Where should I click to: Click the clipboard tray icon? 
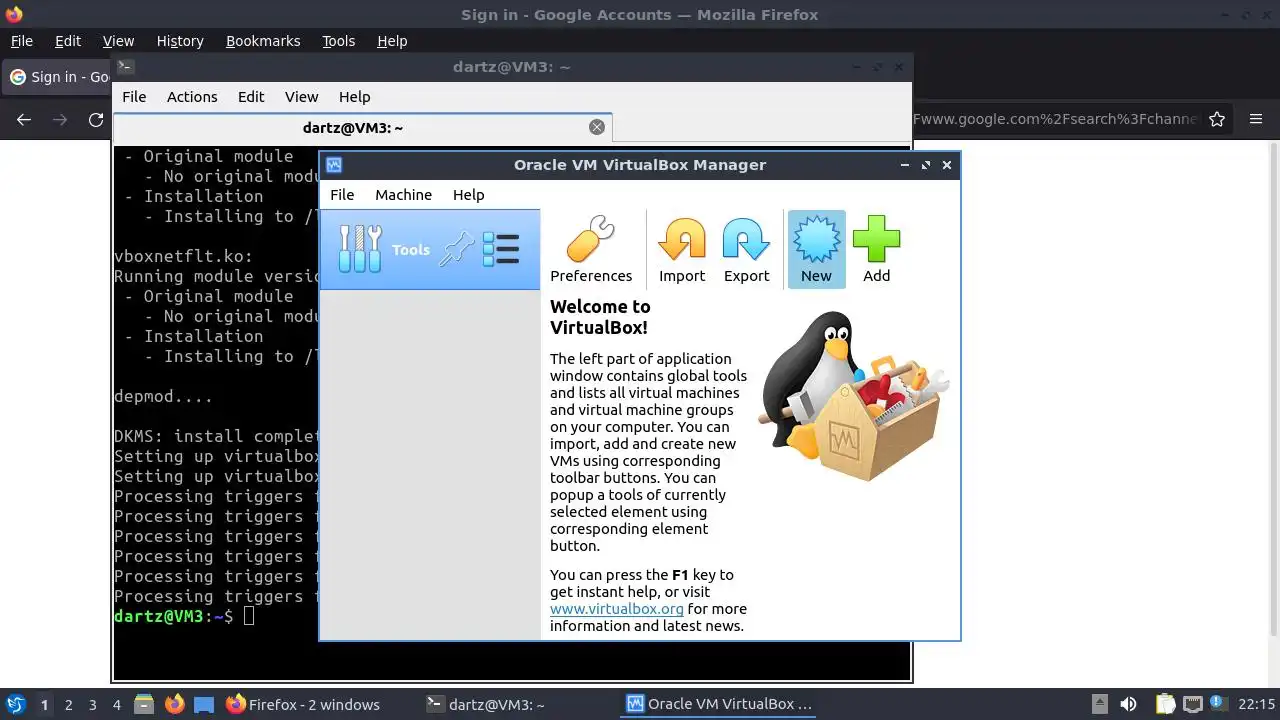pyautogui.click(x=1165, y=704)
